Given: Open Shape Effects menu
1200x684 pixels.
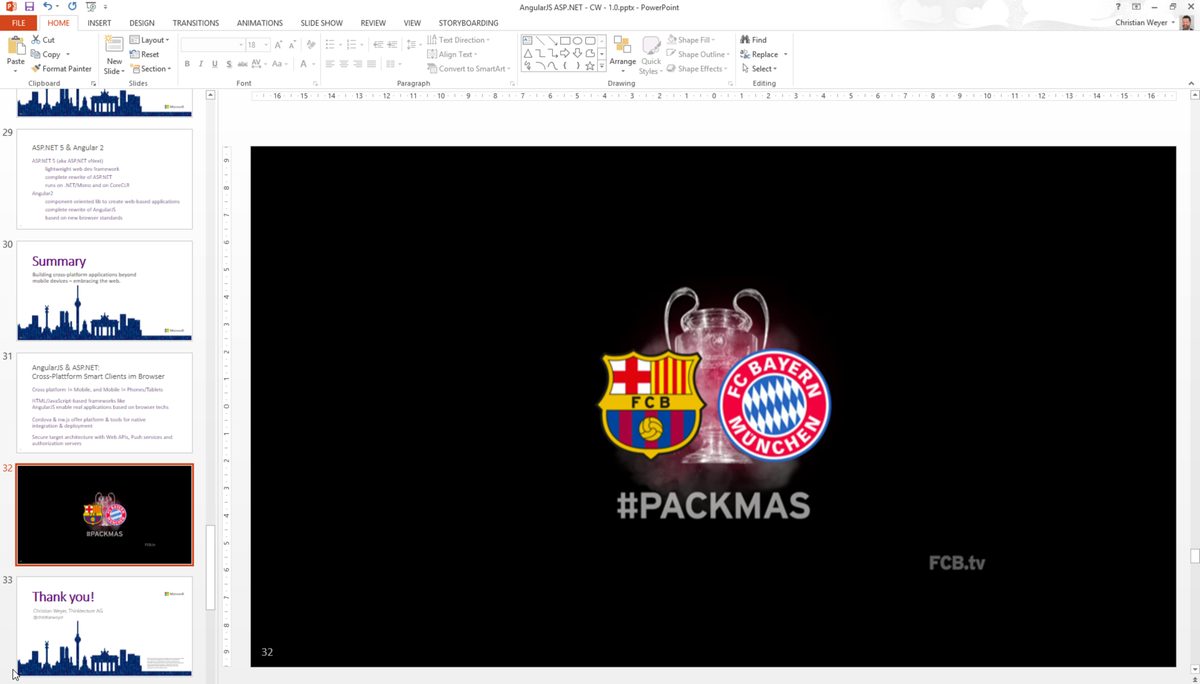Looking at the screenshot, I should pos(697,69).
